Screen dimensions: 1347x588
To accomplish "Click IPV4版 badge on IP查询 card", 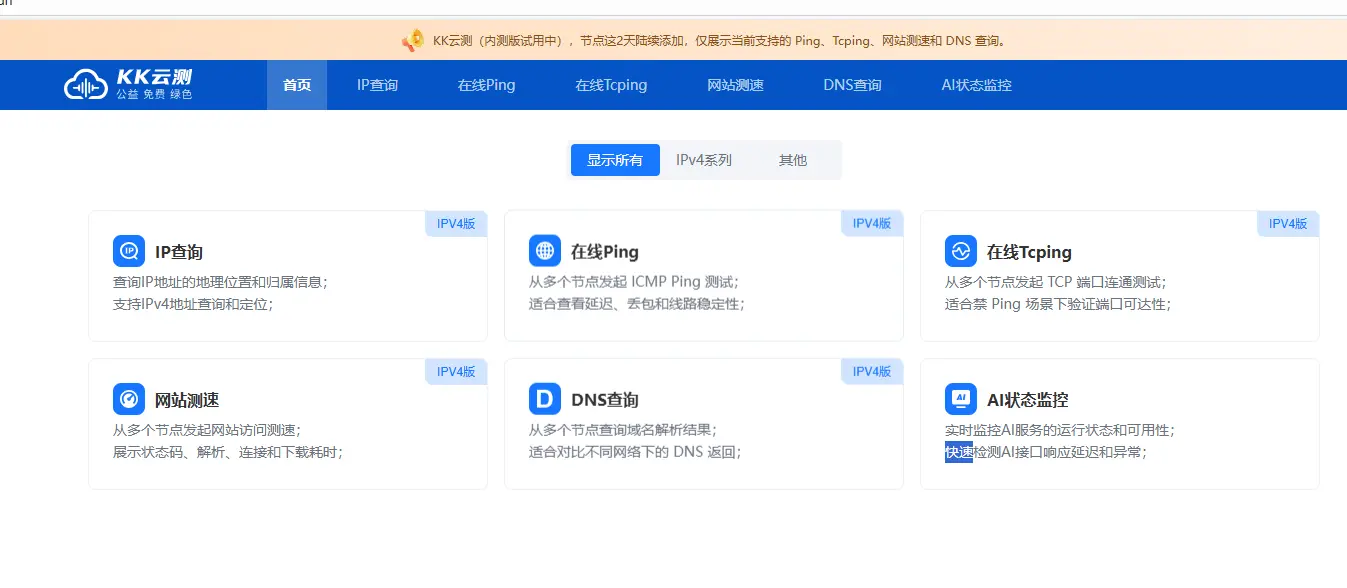I will [456, 224].
